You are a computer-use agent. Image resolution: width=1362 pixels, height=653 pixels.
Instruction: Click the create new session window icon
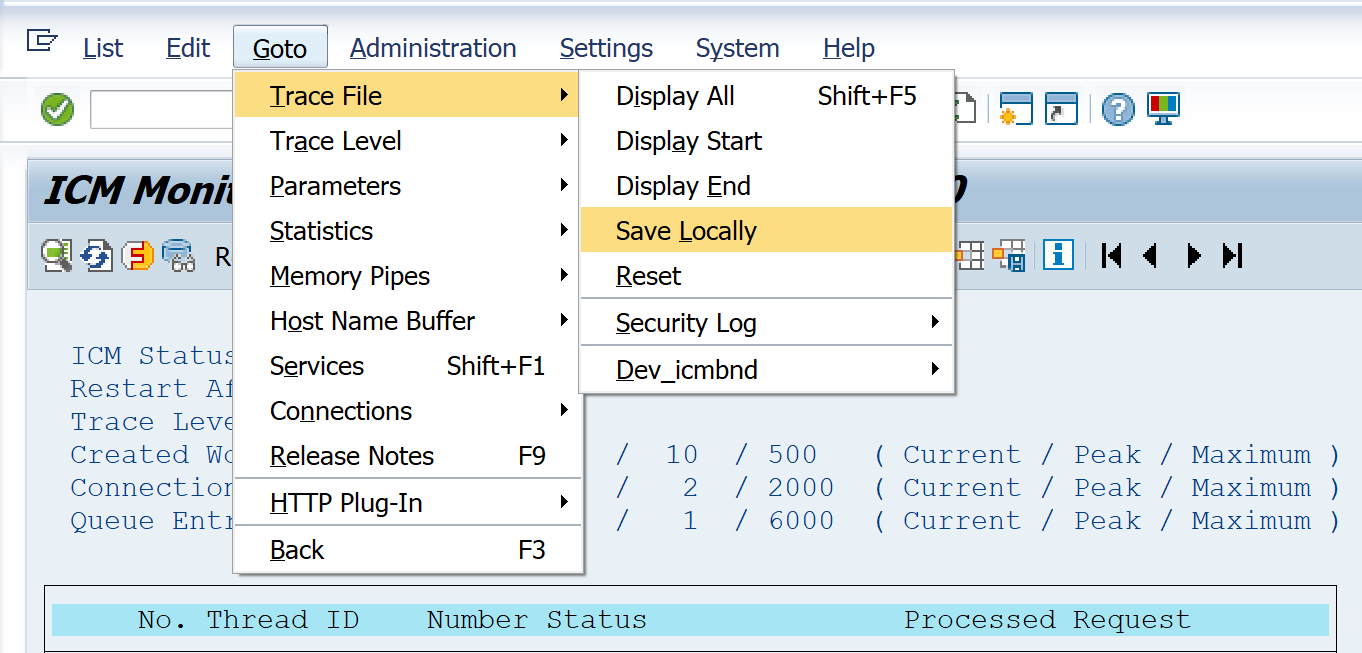1016,109
